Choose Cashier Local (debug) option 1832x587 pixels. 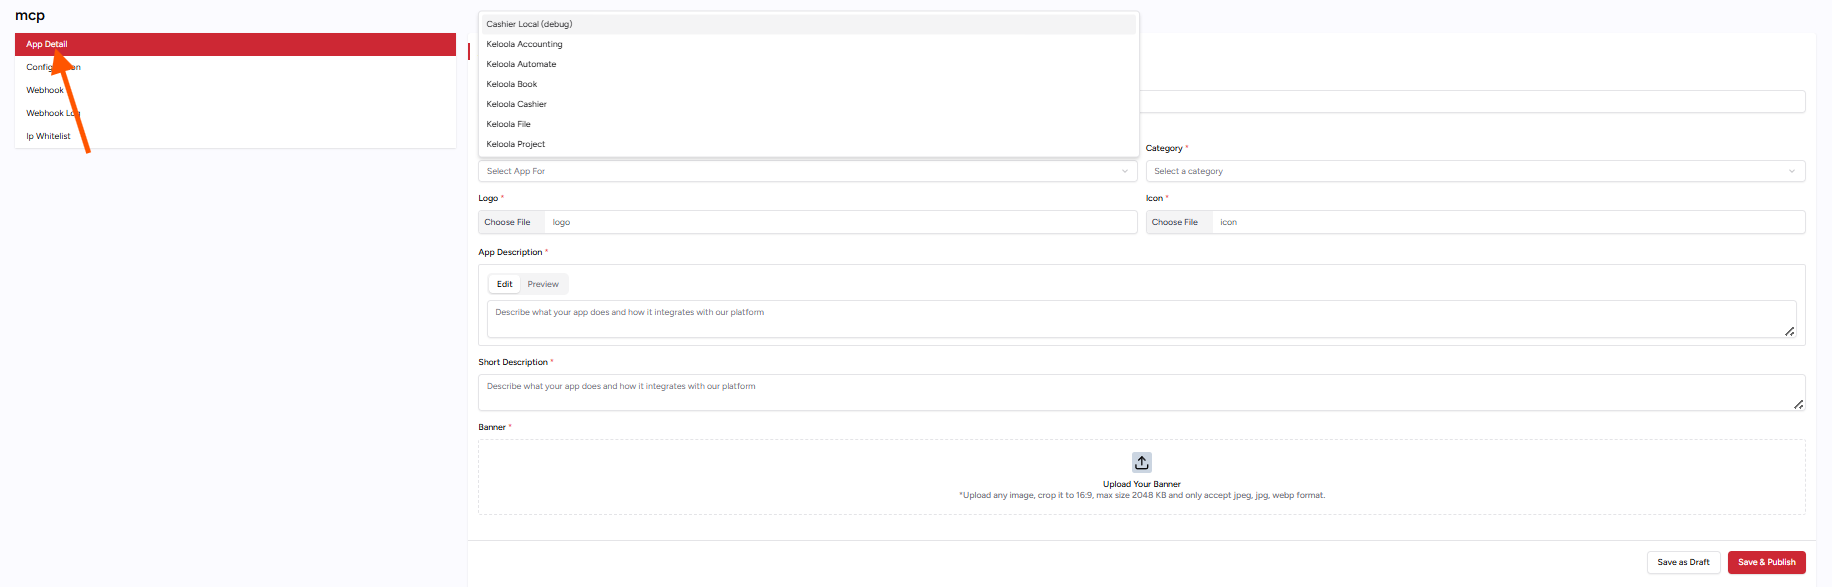click(808, 24)
